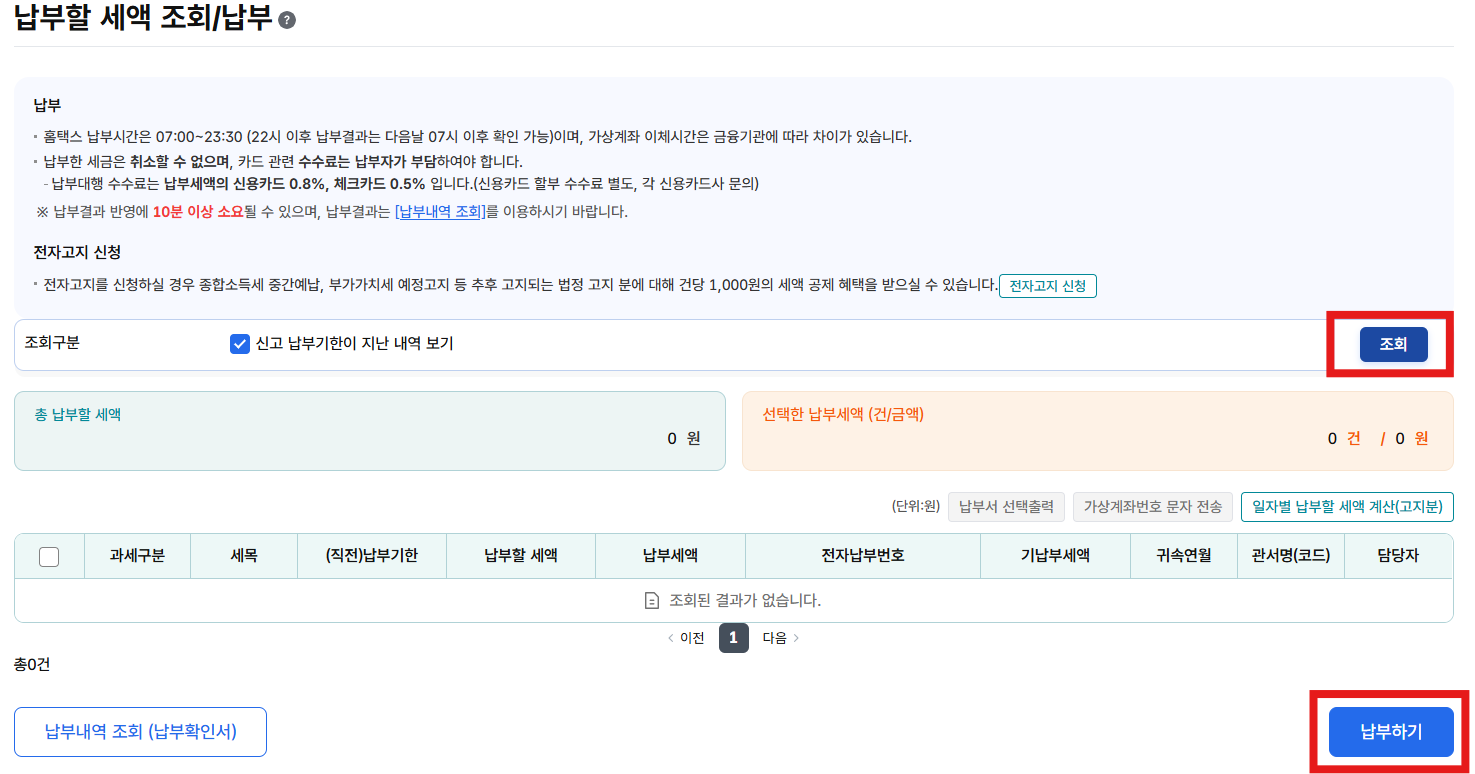Click the 귀속연월 column header
This screenshot has width=1475, height=774.
pos(1183,556)
